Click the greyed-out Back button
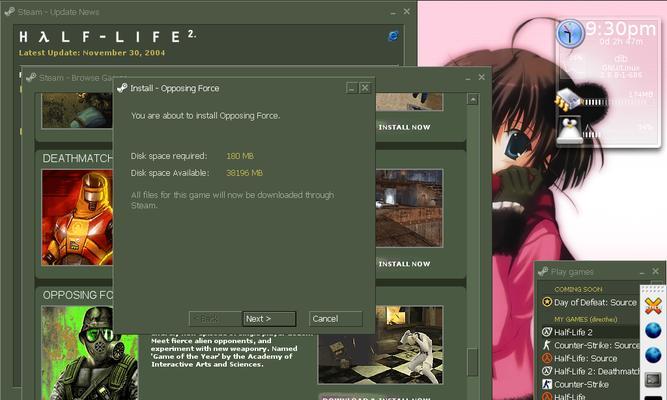Image resolution: width=667 pixels, height=400 pixels. pos(215,319)
